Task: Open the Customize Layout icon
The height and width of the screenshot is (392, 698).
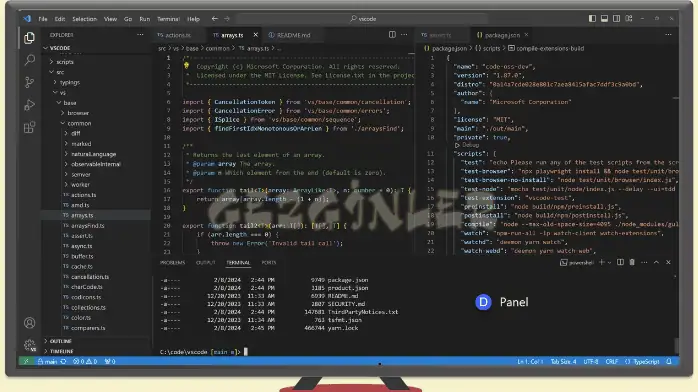Action: point(629,19)
